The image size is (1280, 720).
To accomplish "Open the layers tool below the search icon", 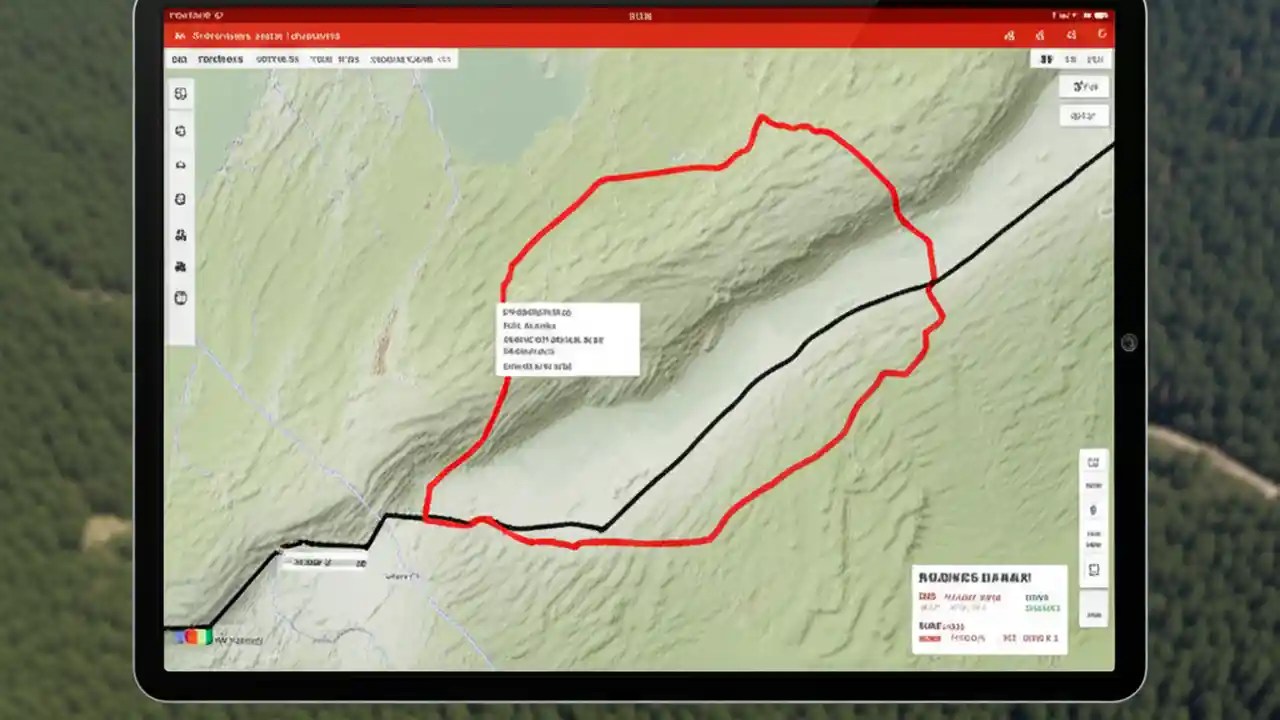I will tap(180, 130).
